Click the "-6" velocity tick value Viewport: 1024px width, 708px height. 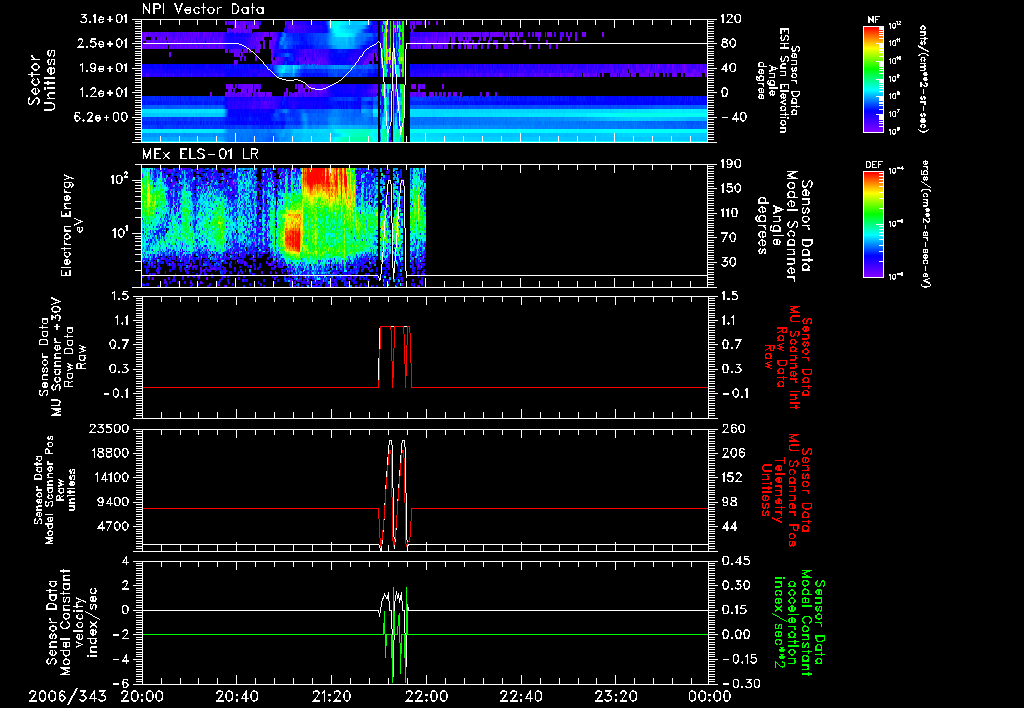coord(120,683)
